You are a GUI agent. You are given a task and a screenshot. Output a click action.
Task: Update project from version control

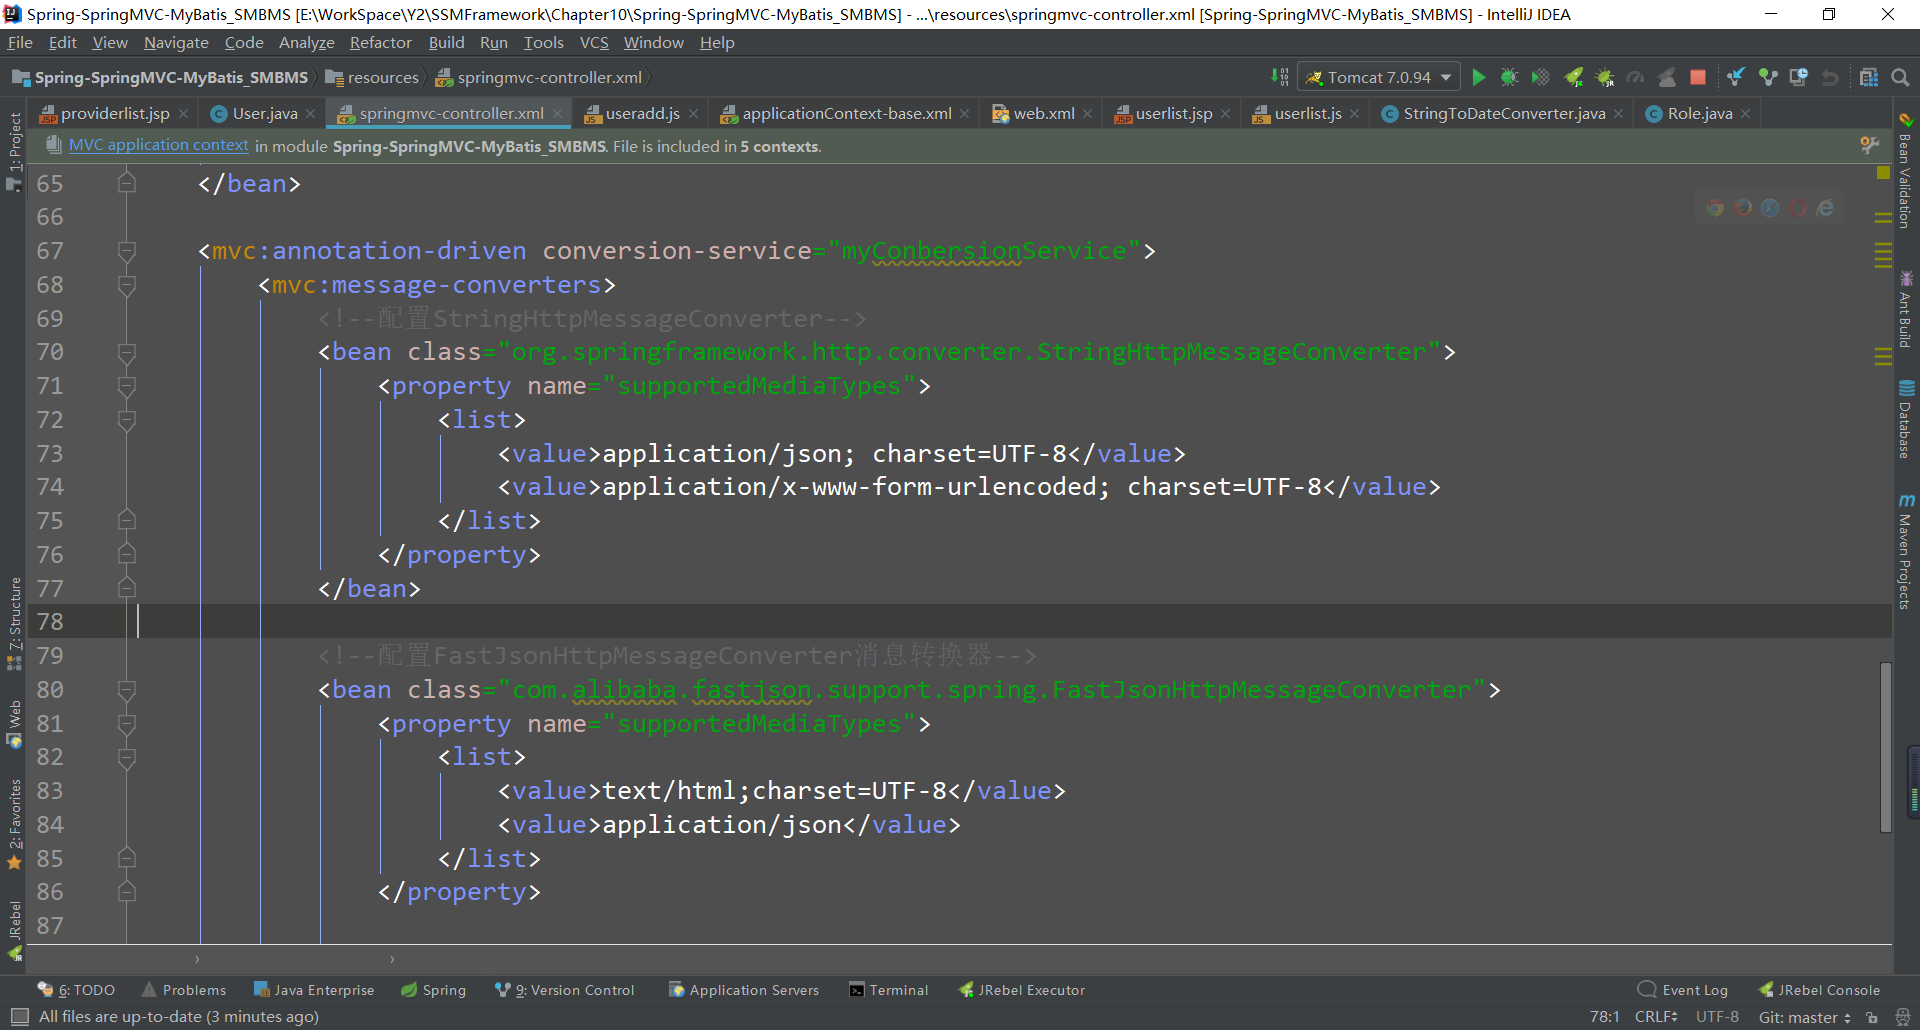tap(1735, 76)
